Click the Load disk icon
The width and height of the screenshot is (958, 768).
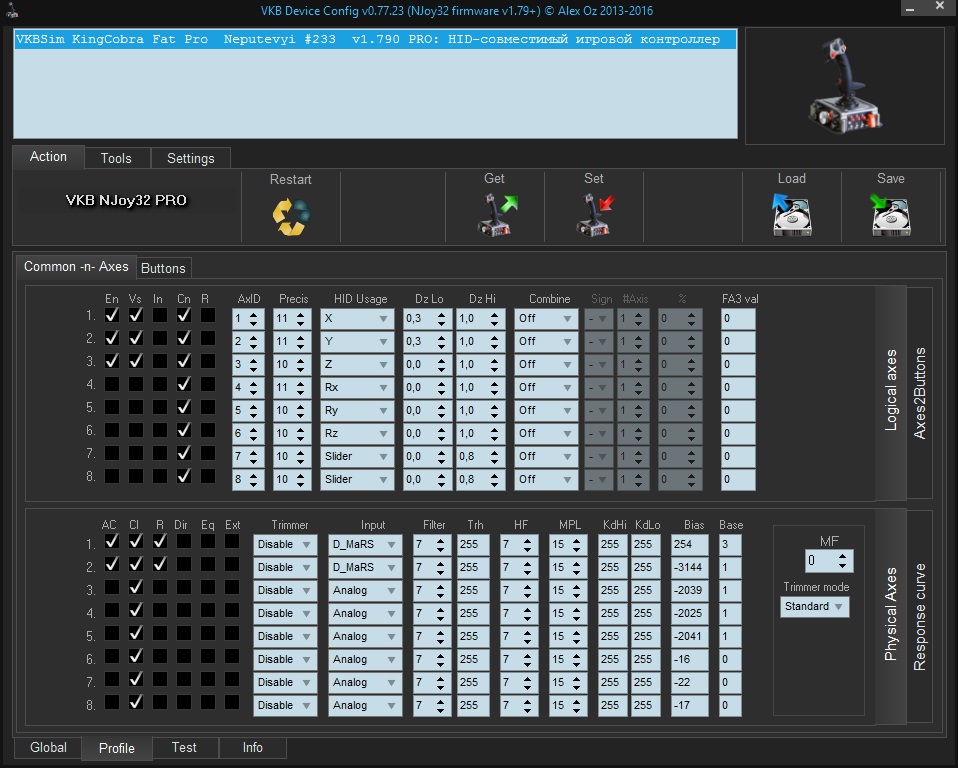click(791, 215)
